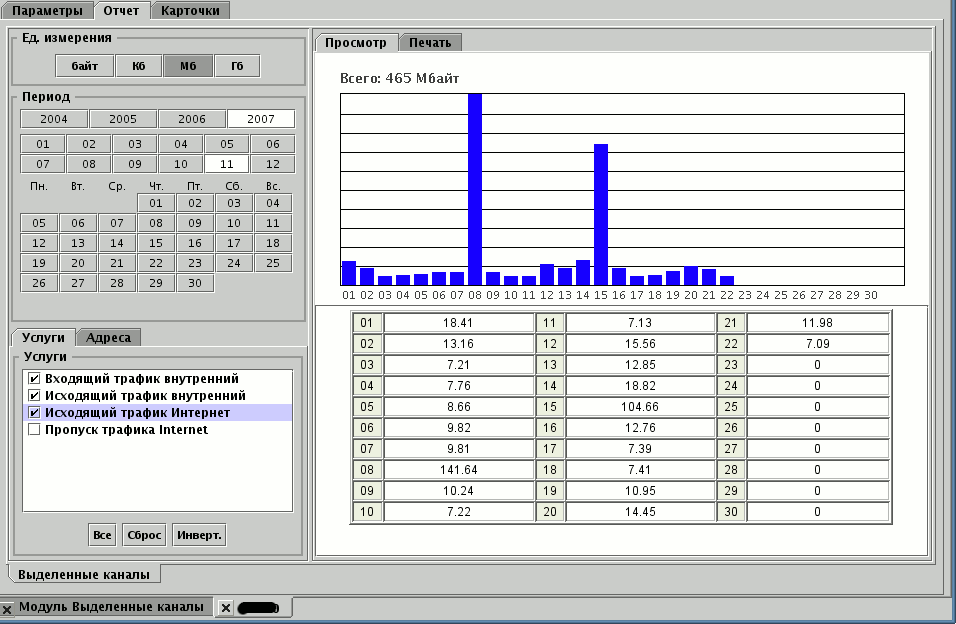The image size is (956, 624).
Task: Disable Исходящий трафик Интернет checkbox
Action: 35,413
